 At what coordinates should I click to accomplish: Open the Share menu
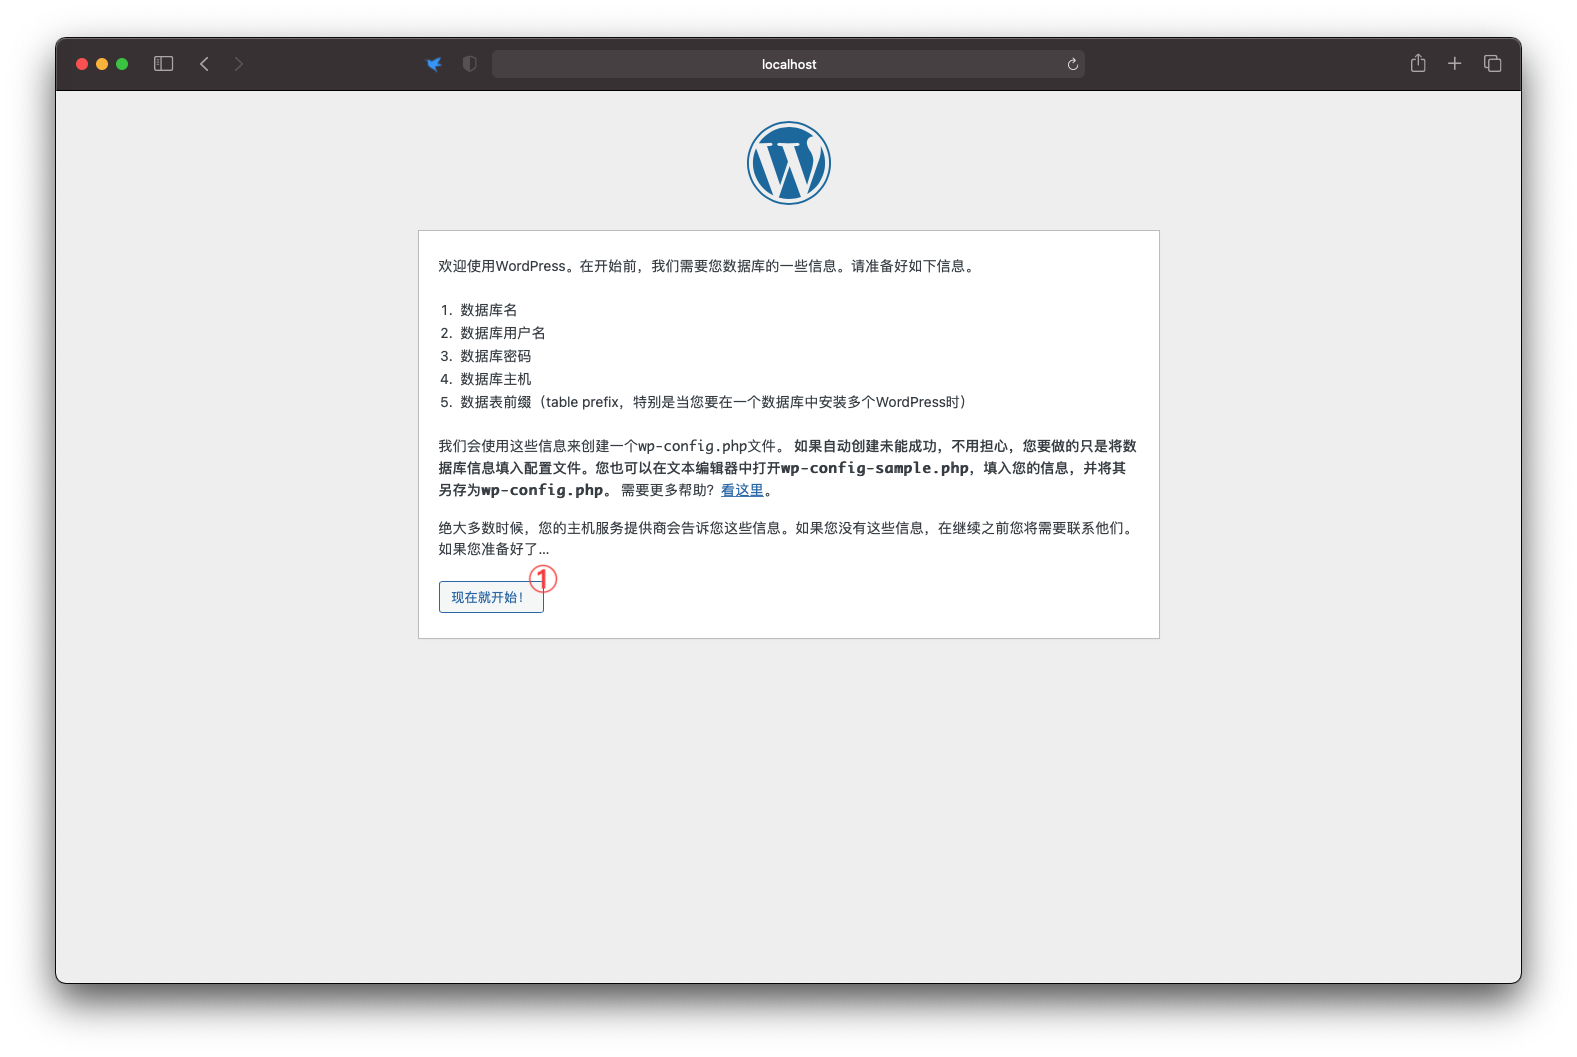pyautogui.click(x=1417, y=64)
